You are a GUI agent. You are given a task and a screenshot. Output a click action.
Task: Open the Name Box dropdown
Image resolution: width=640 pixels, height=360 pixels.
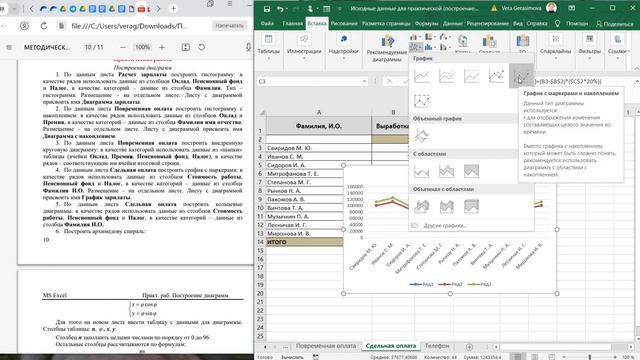click(364, 81)
